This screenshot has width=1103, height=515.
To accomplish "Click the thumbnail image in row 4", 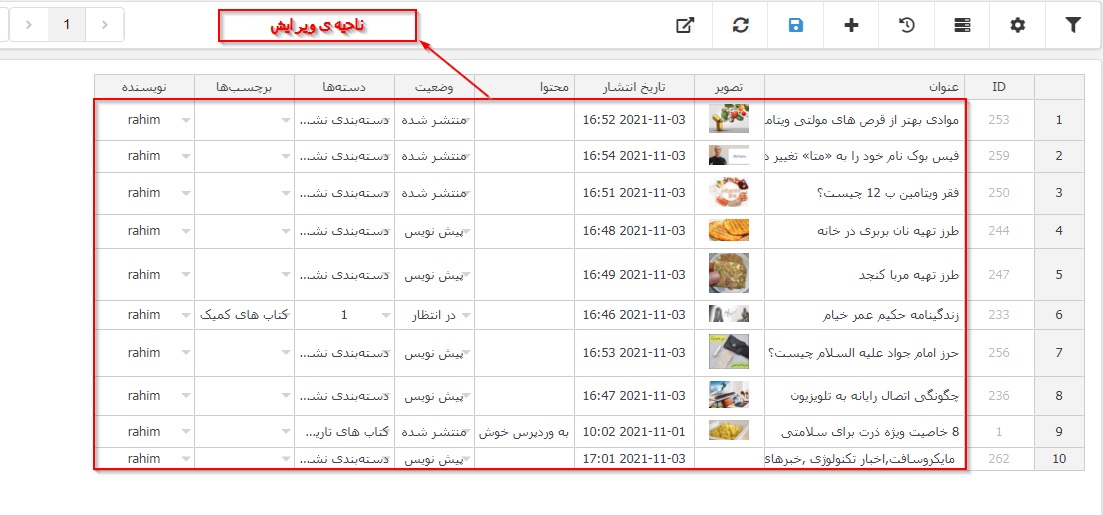I will (728, 231).
